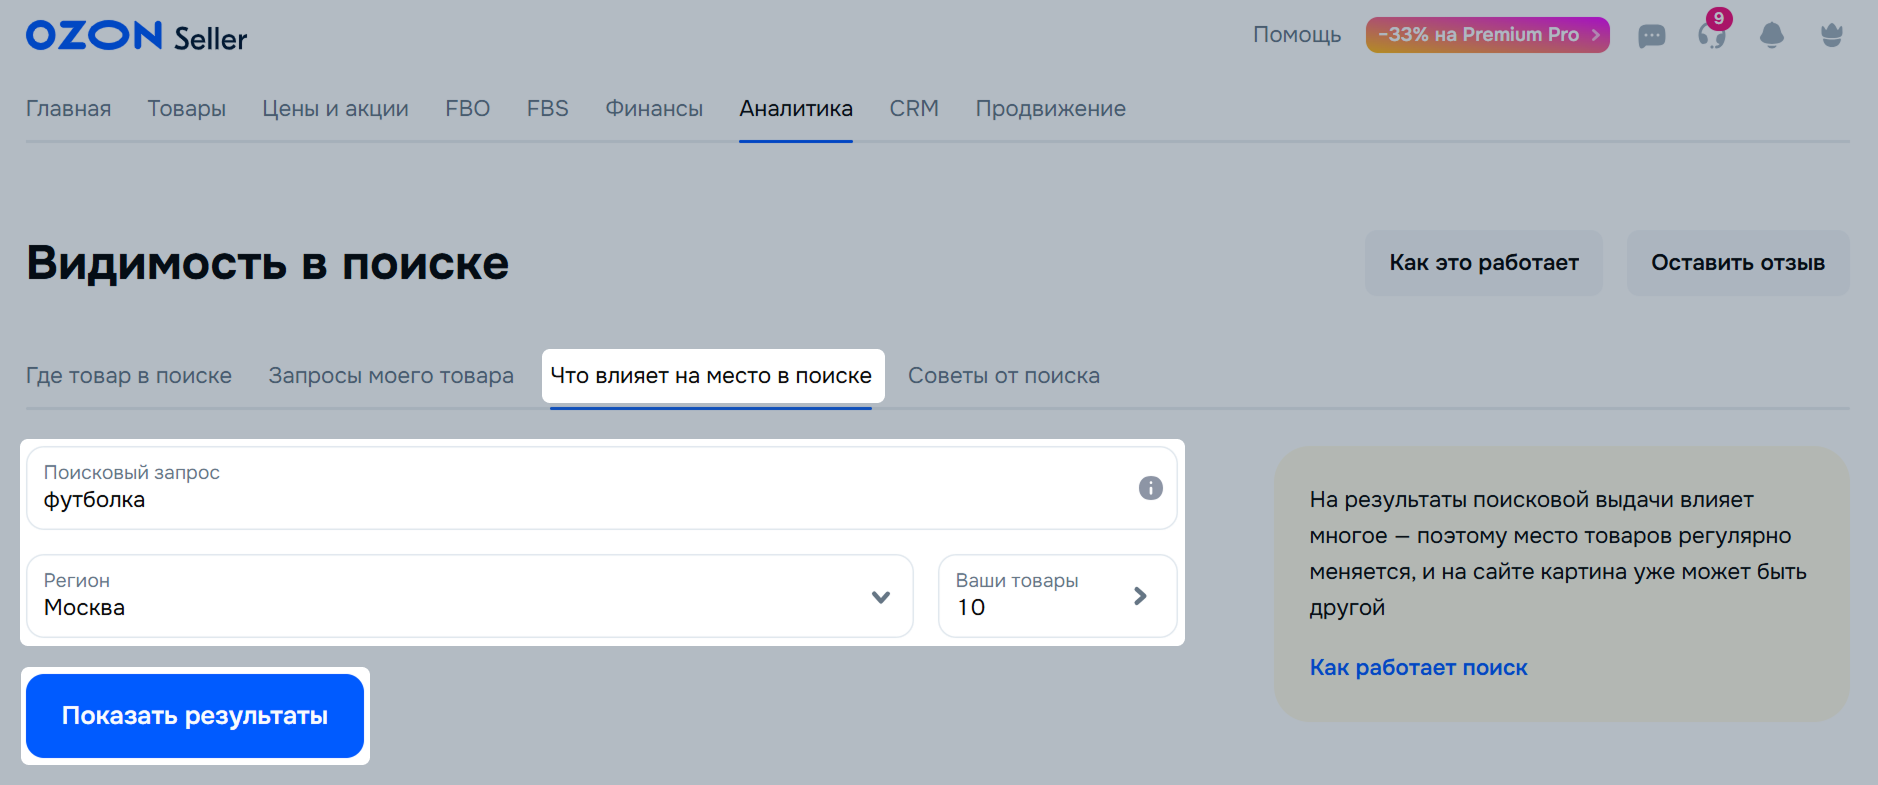1878x785 pixels.
Task: Follow the Как работает поиск link
Action: 1418,668
